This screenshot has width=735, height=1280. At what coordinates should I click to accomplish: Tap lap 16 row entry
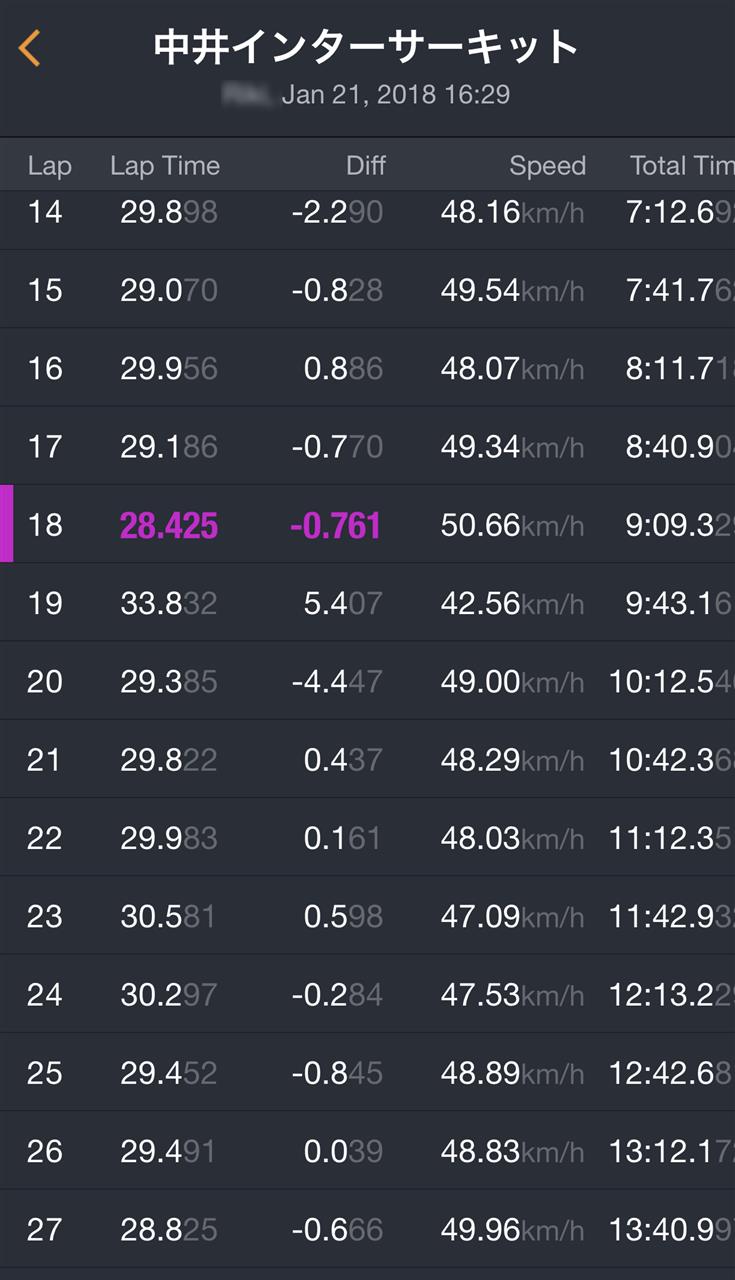point(367,368)
